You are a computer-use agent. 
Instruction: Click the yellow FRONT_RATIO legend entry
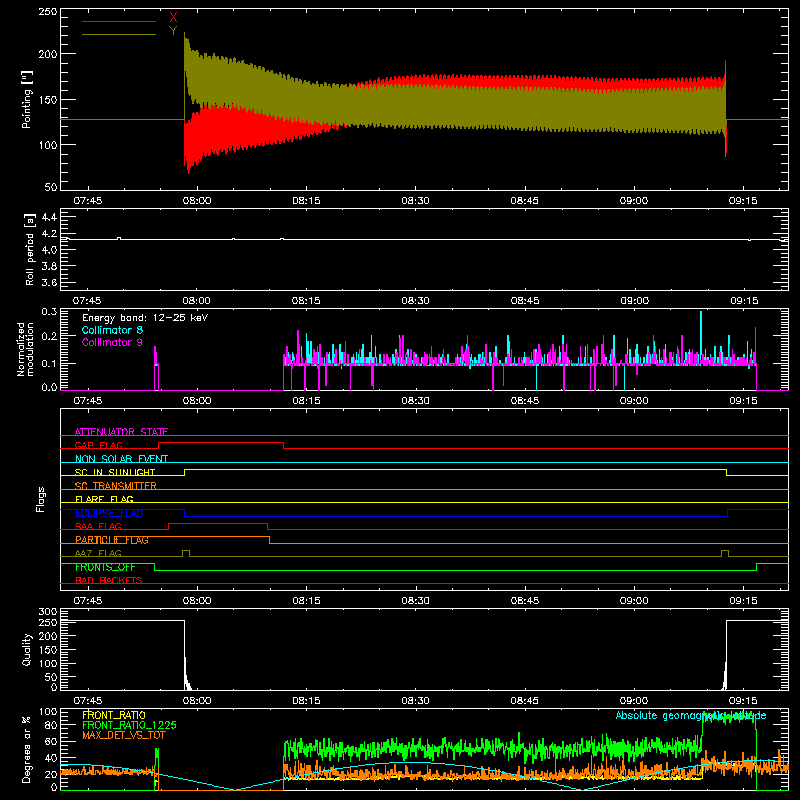114,715
